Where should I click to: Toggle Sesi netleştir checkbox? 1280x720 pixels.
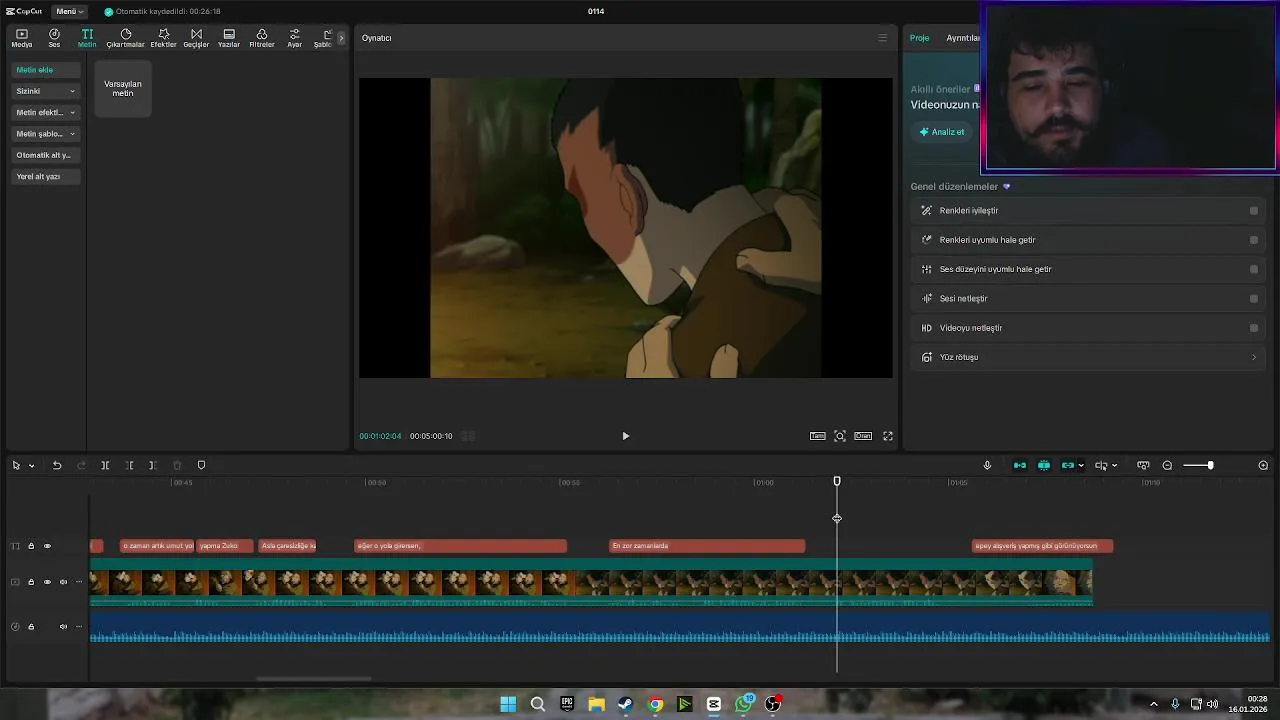coord(1254,298)
